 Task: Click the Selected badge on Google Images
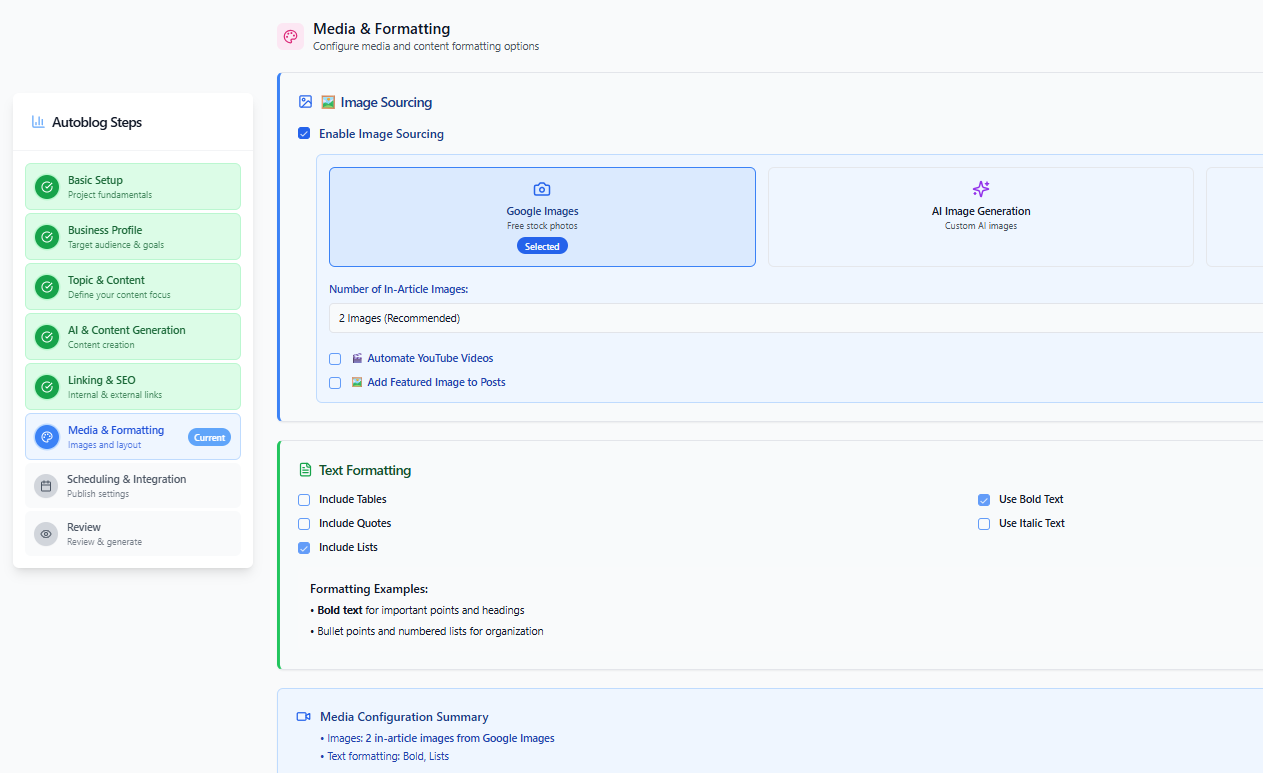[x=542, y=246]
